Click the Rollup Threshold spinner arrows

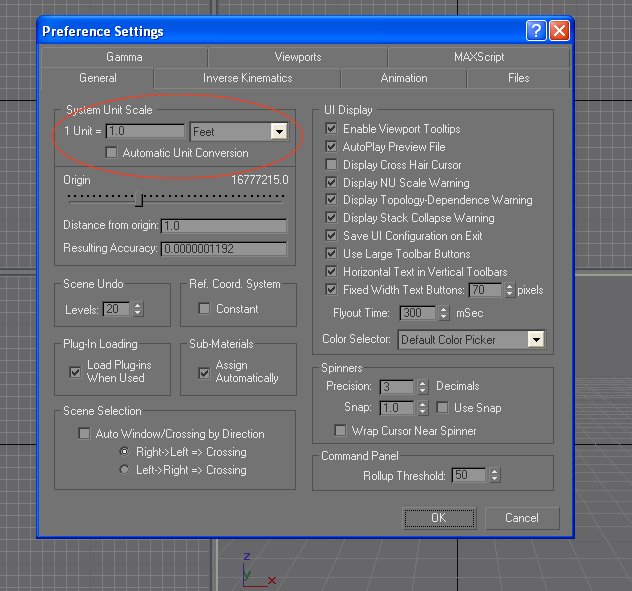coord(493,476)
